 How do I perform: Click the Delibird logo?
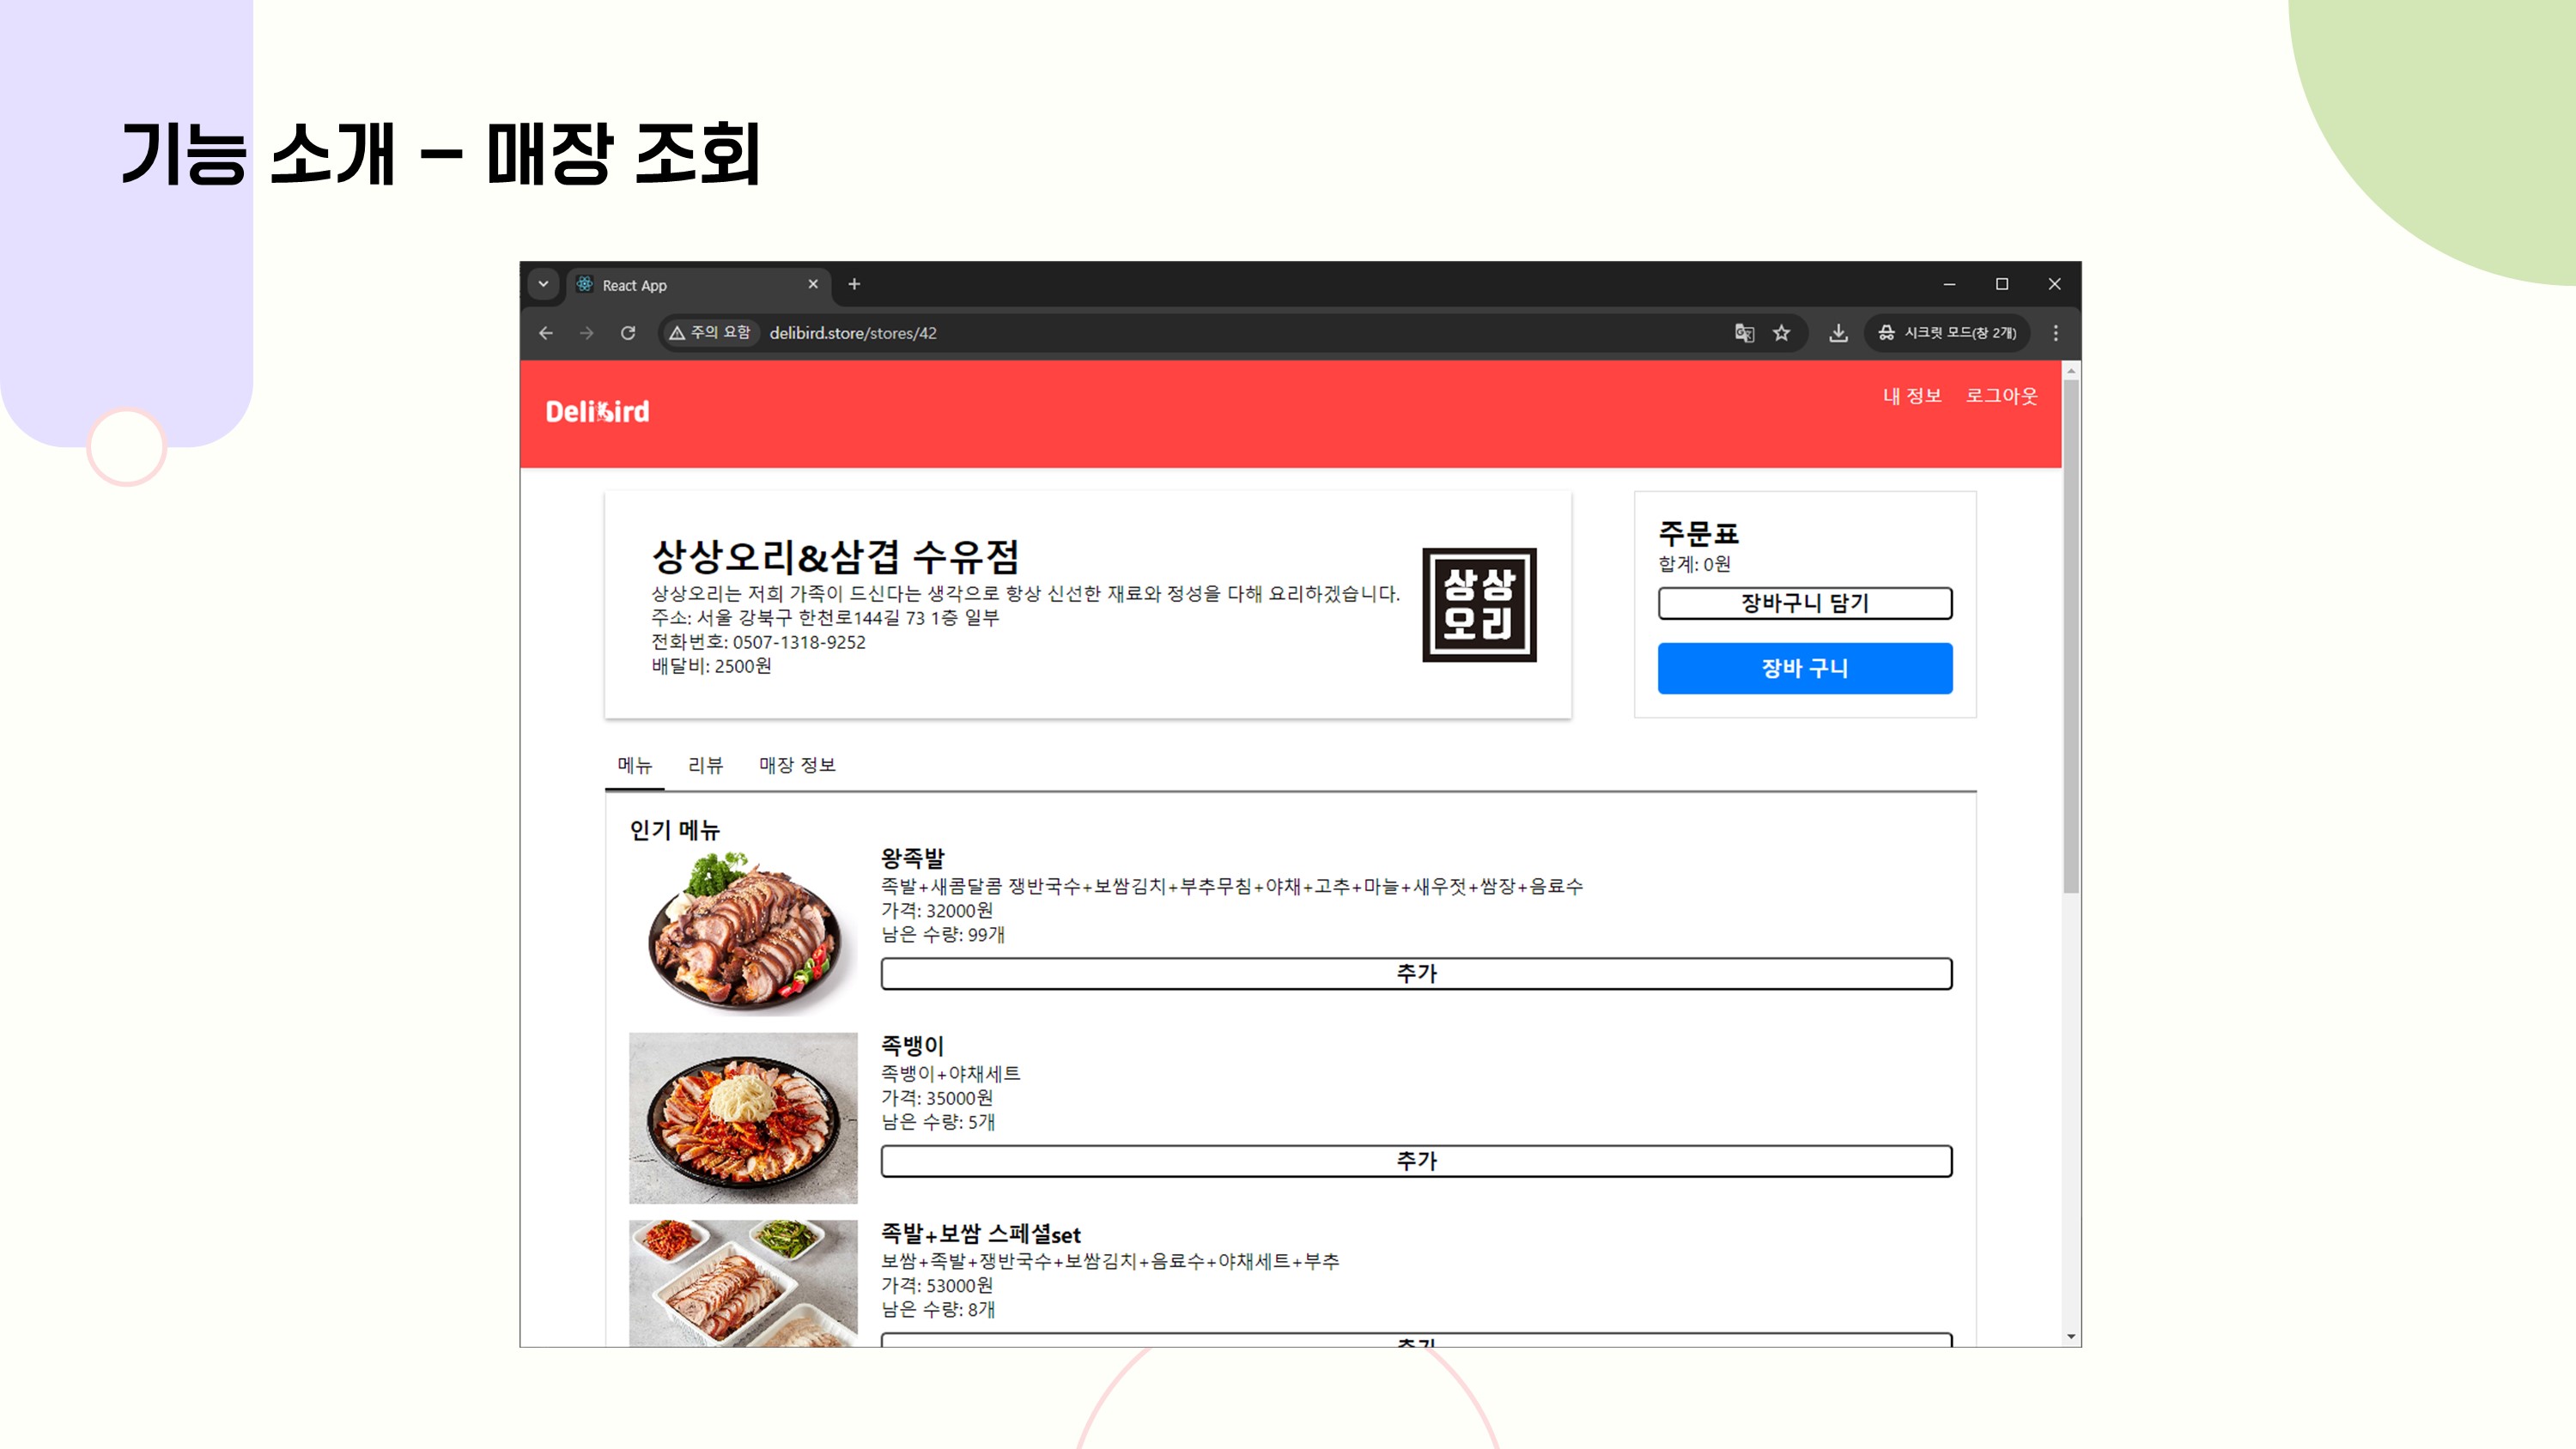coord(597,411)
